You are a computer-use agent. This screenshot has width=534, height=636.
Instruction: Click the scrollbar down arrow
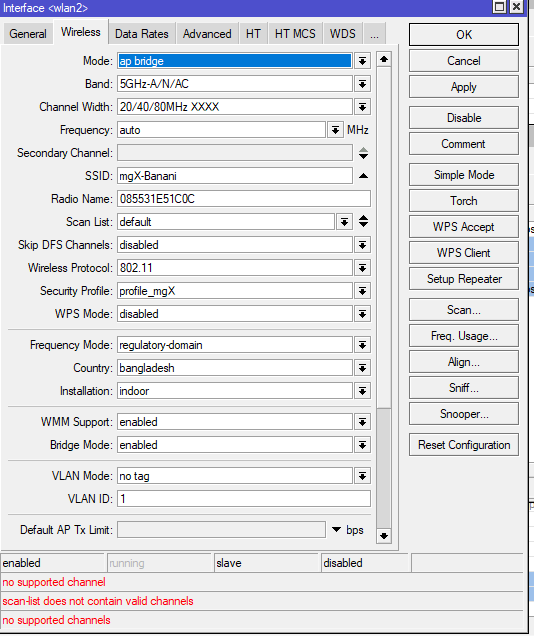[384, 536]
